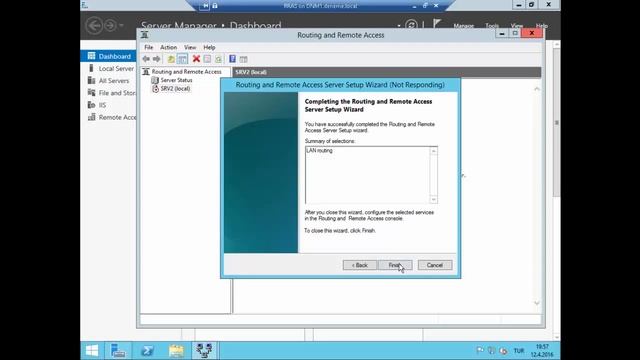Screen dimensions: 640x360
Task: Click the Back arrow toolbar icon
Action: point(146,59)
